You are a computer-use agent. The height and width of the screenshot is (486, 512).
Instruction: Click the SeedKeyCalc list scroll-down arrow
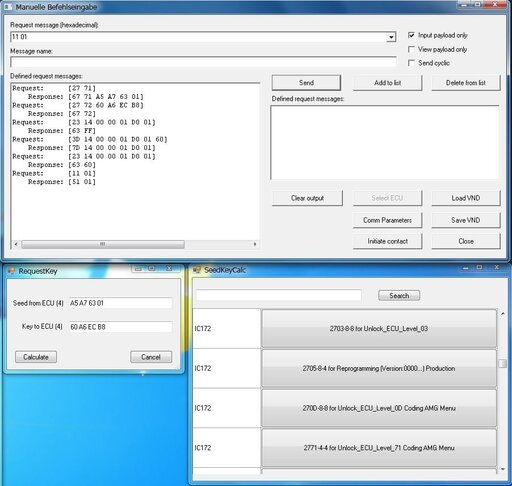pyautogui.click(x=503, y=469)
